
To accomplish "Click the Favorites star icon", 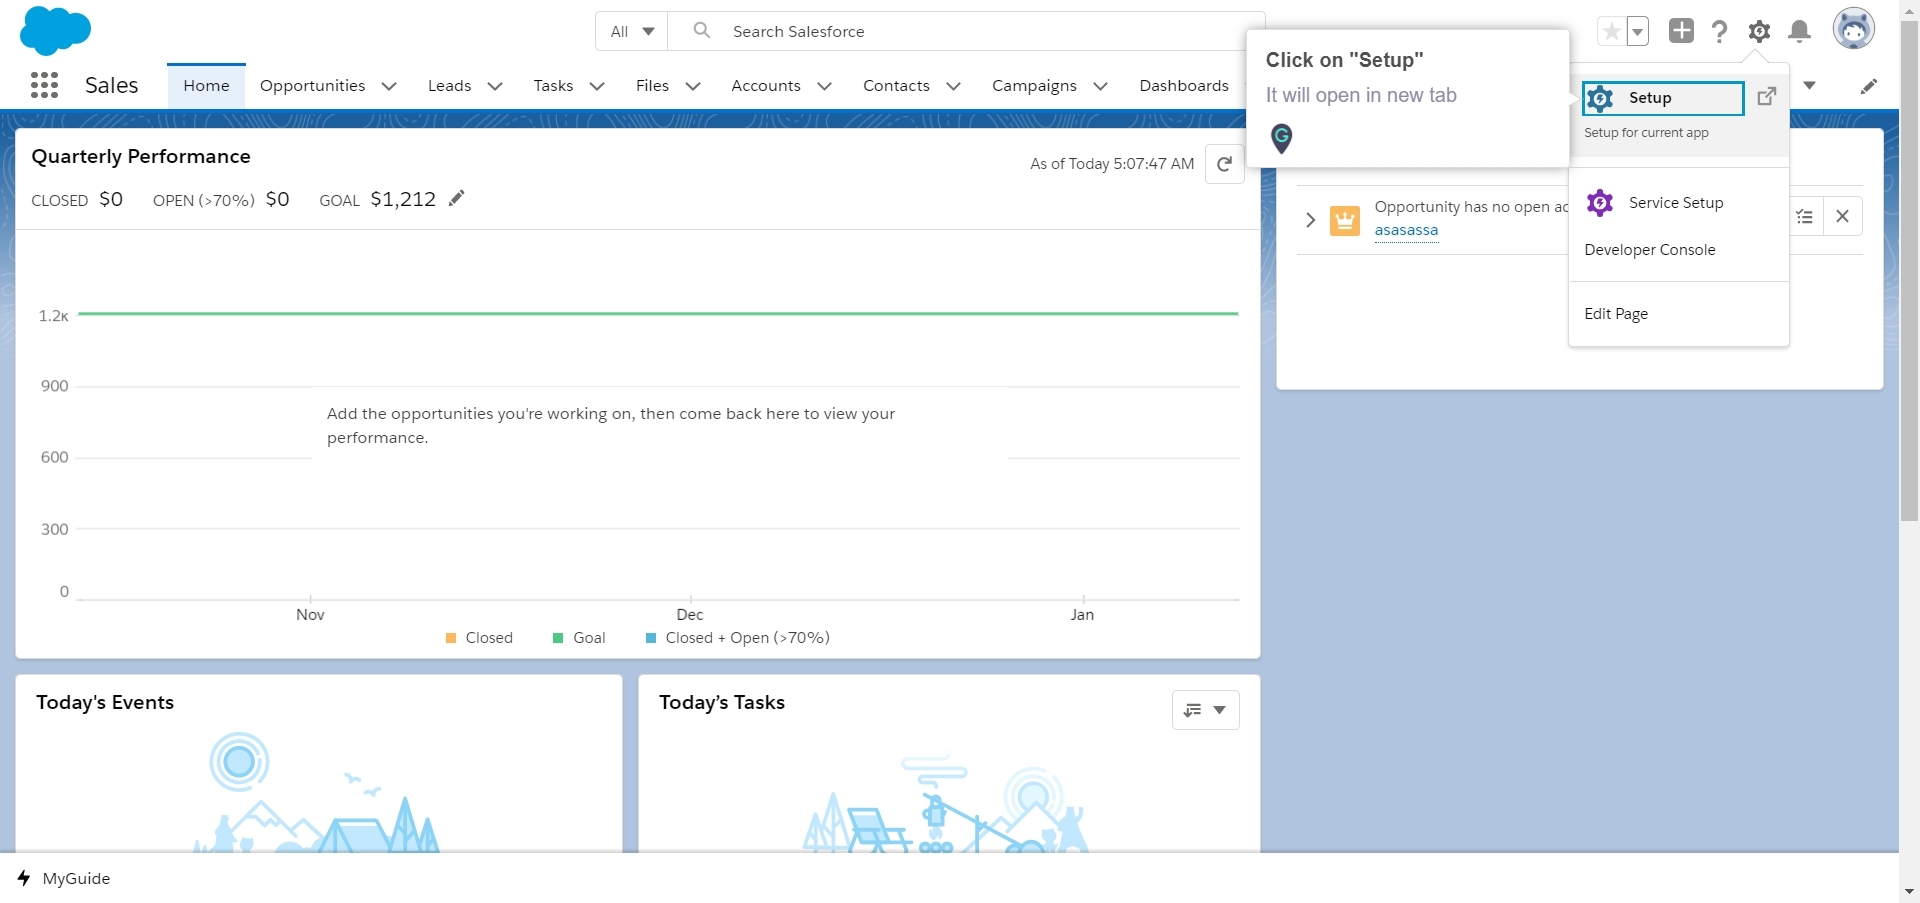I will [x=1611, y=32].
